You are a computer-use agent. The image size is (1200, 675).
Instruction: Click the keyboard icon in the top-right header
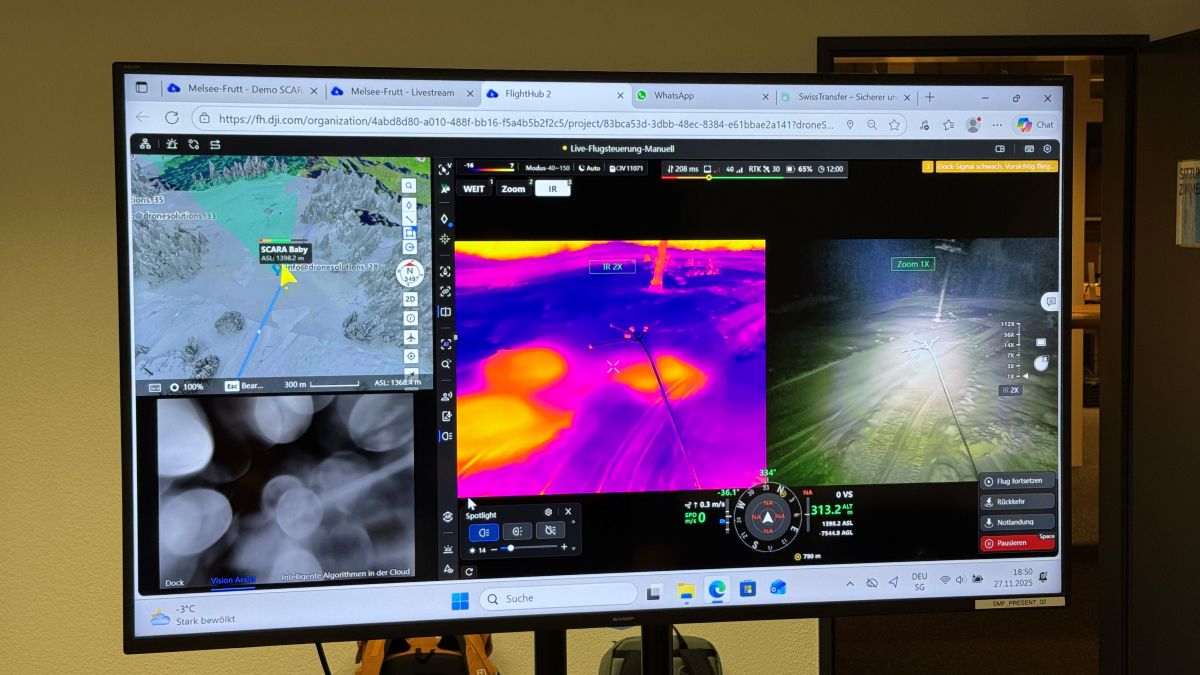click(1029, 148)
